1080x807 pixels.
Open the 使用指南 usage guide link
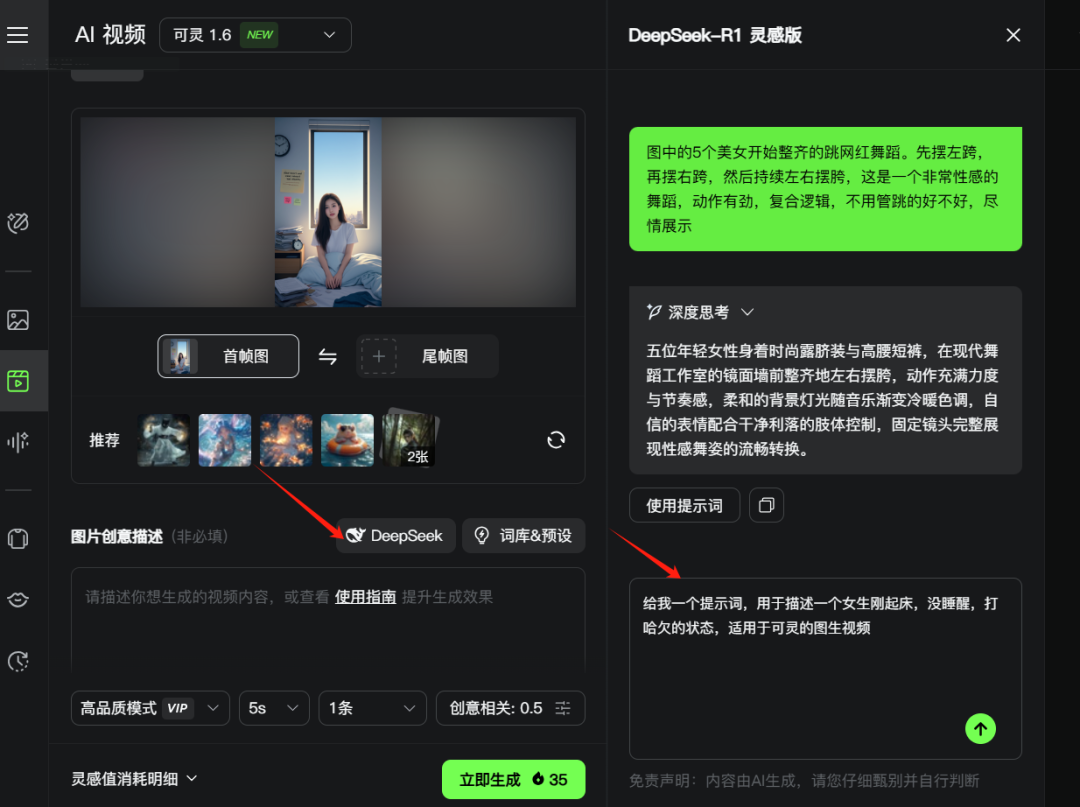tap(365, 597)
